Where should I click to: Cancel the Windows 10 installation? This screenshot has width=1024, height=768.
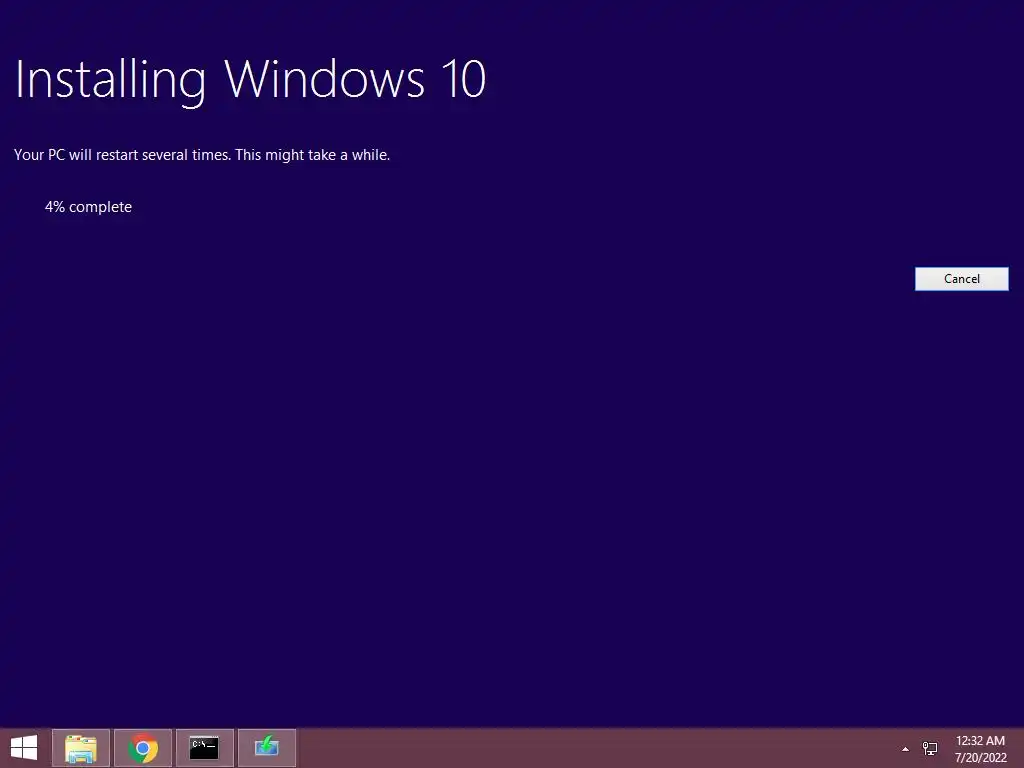(961, 279)
